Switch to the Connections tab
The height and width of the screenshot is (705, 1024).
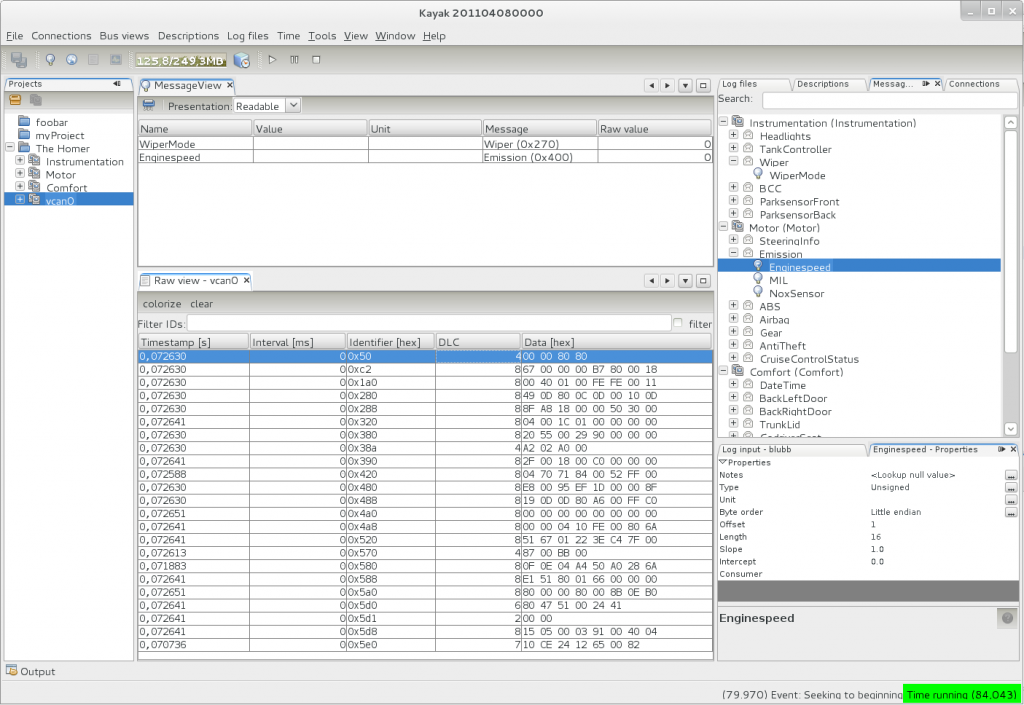point(974,84)
